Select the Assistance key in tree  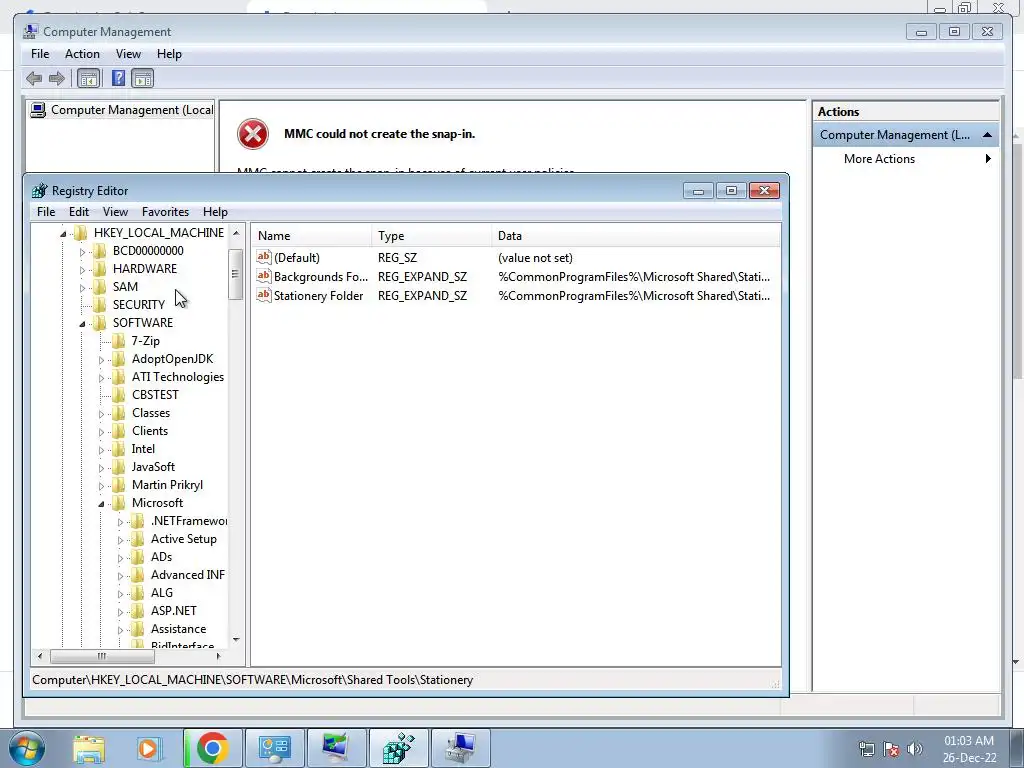178,629
